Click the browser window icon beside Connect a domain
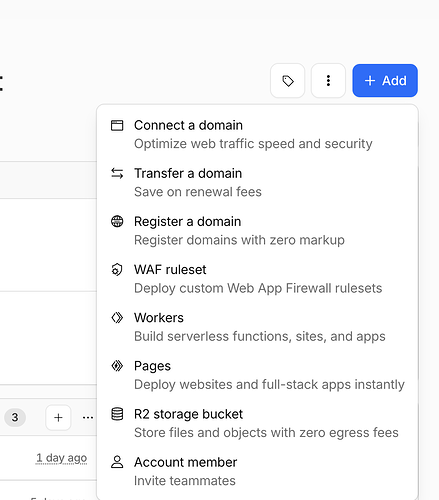Screen dimensions: 439x500 (117, 126)
